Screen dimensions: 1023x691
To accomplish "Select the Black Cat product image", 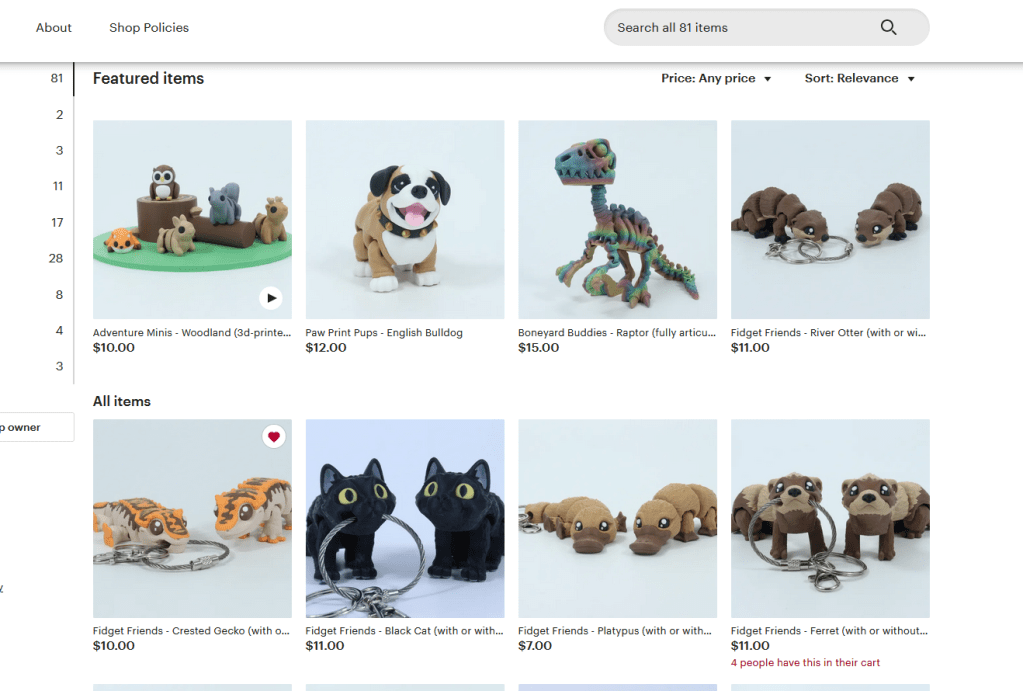I will pos(405,518).
